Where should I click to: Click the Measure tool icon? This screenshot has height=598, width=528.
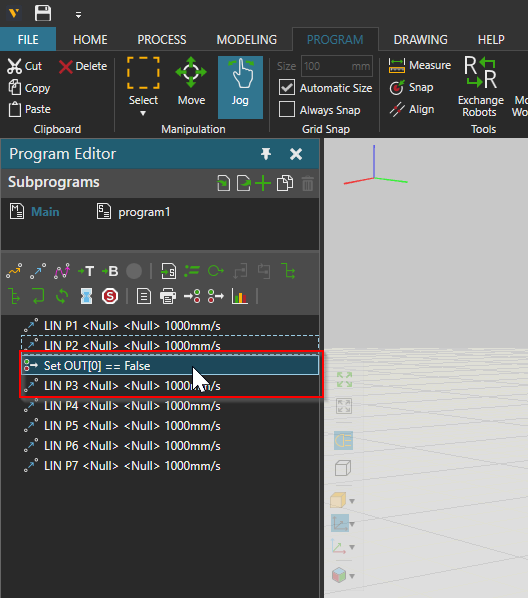click(x=397, y=66)
